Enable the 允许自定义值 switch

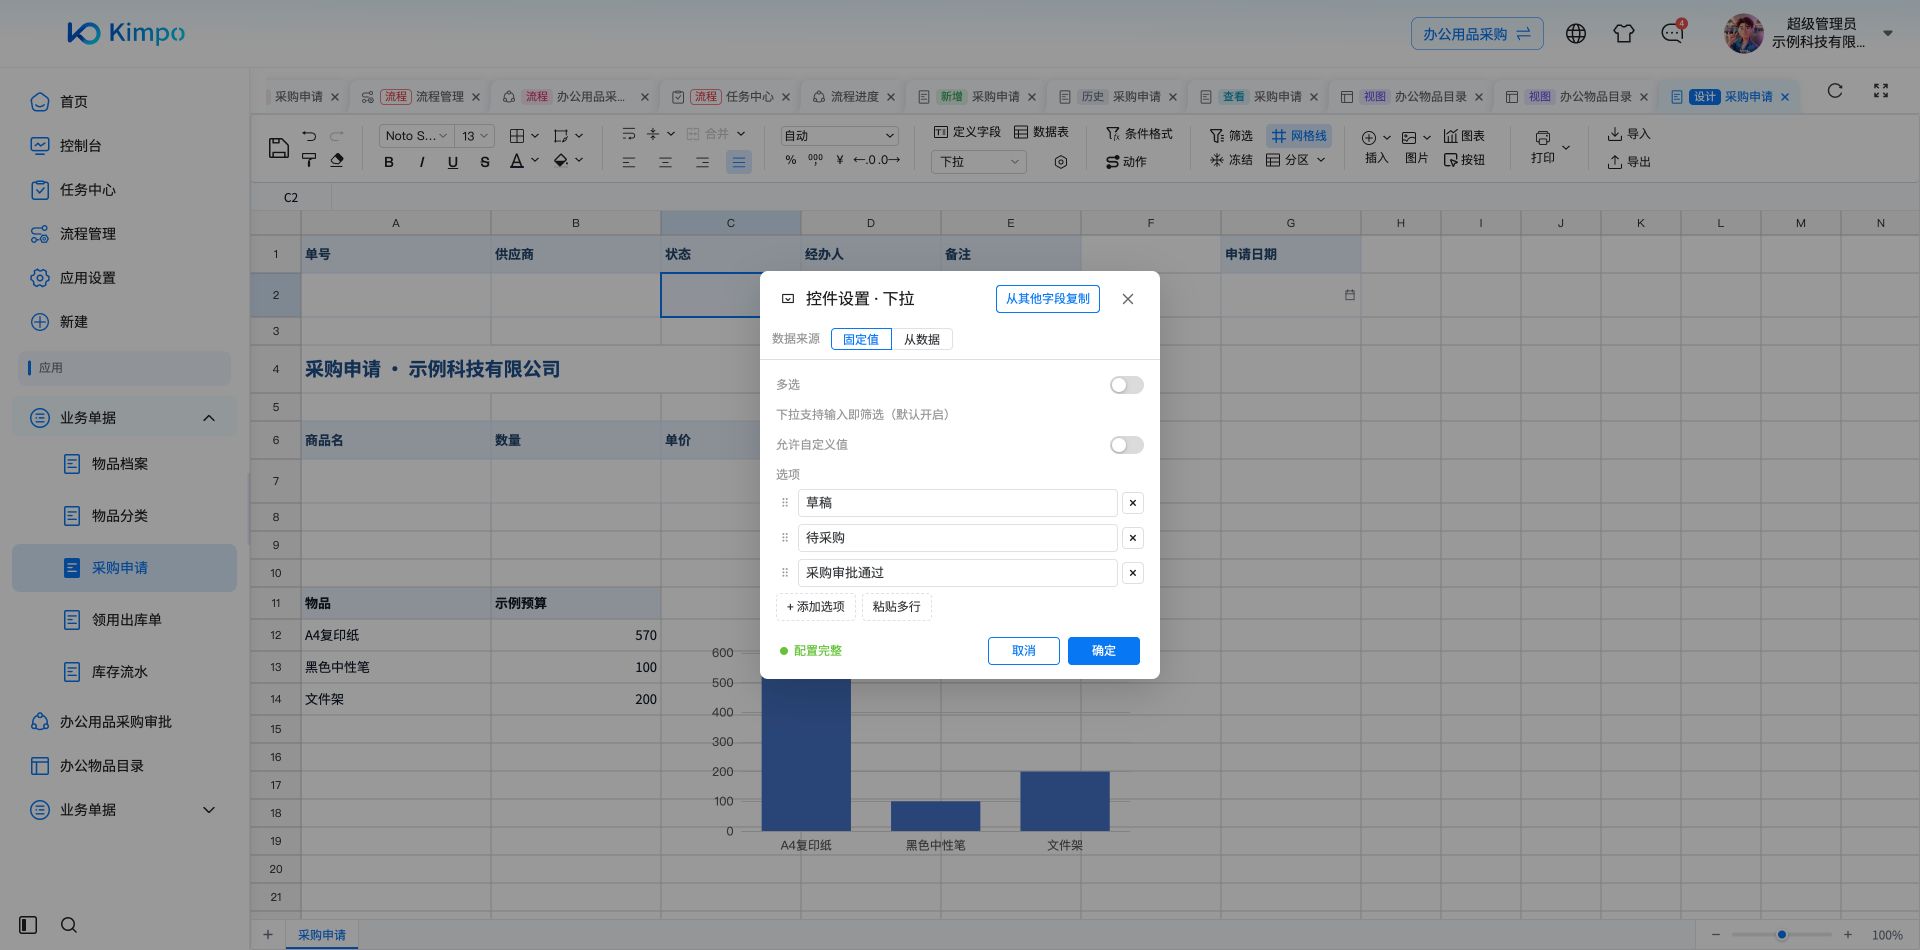[1127, 445]
